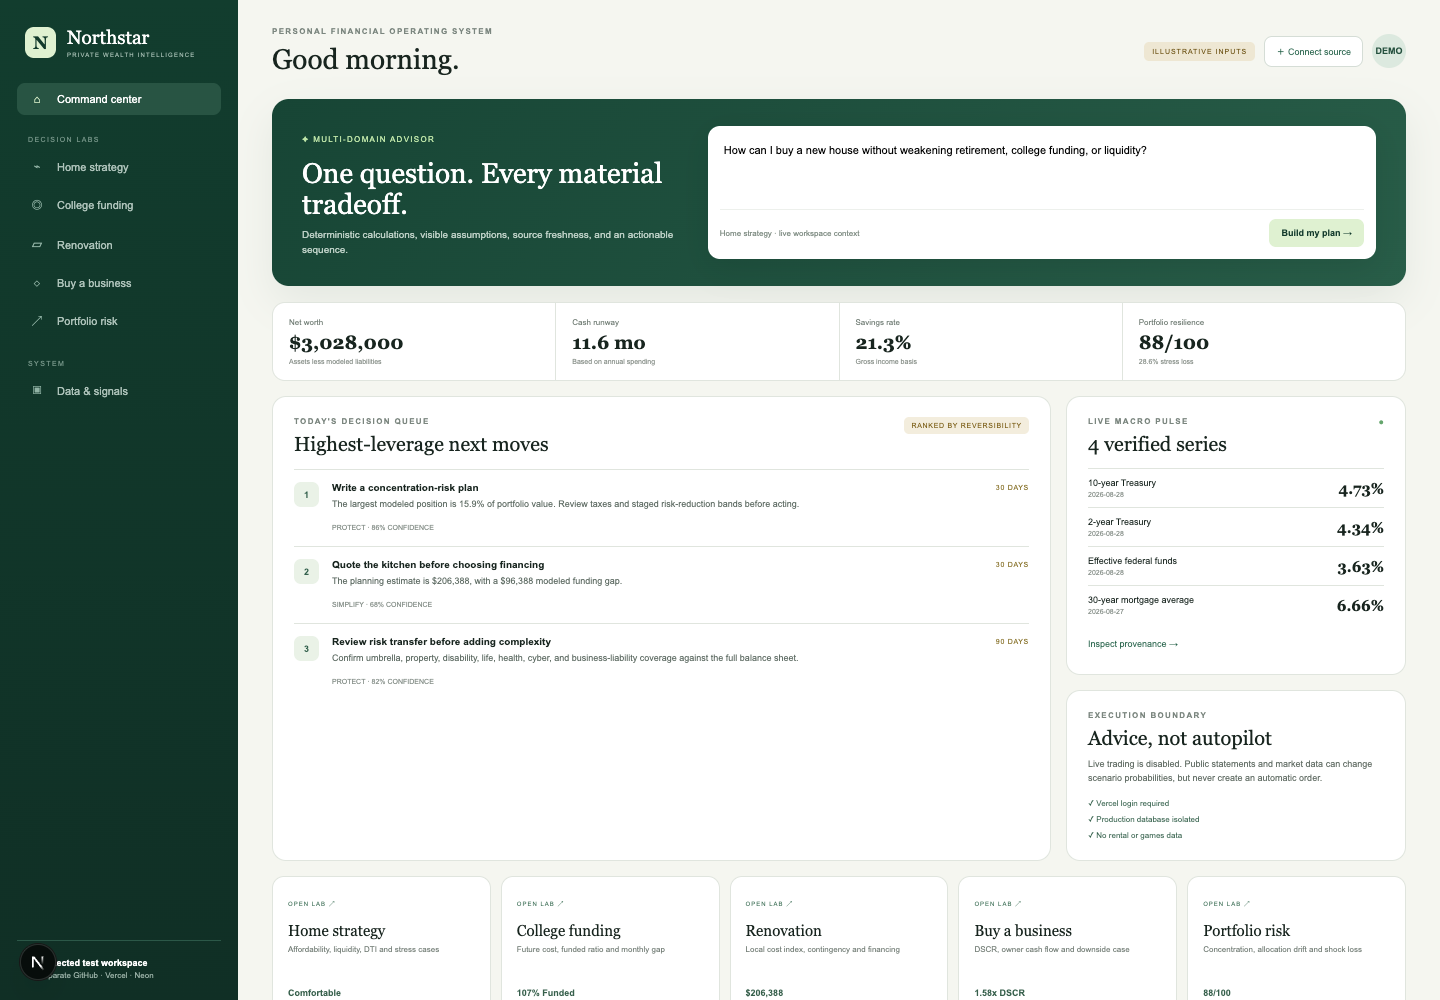The image size is (1440, 1000).
Task: Click the Savings rate value 21.3%
Action: 883,343
